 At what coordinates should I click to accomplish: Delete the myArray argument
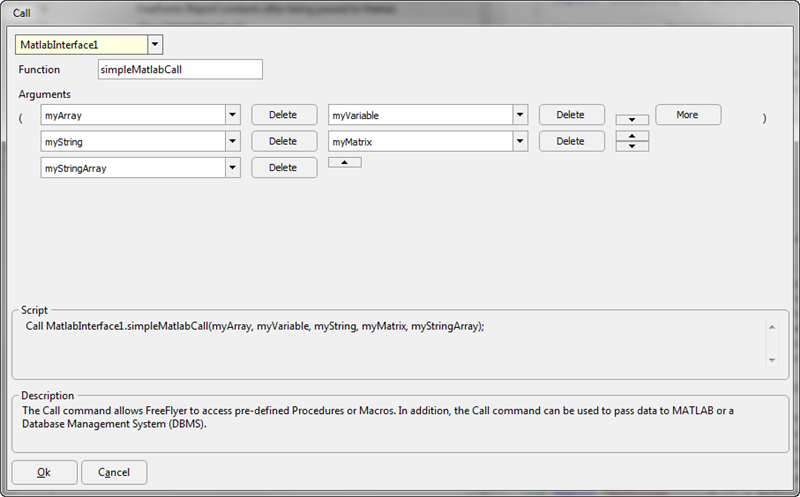(284, 115)
